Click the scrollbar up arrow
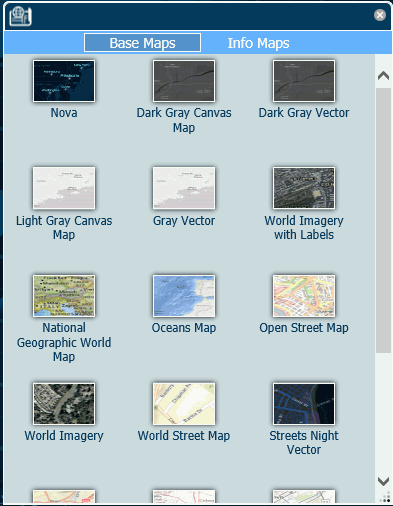 pyautogui.click(x=384, y=76)
